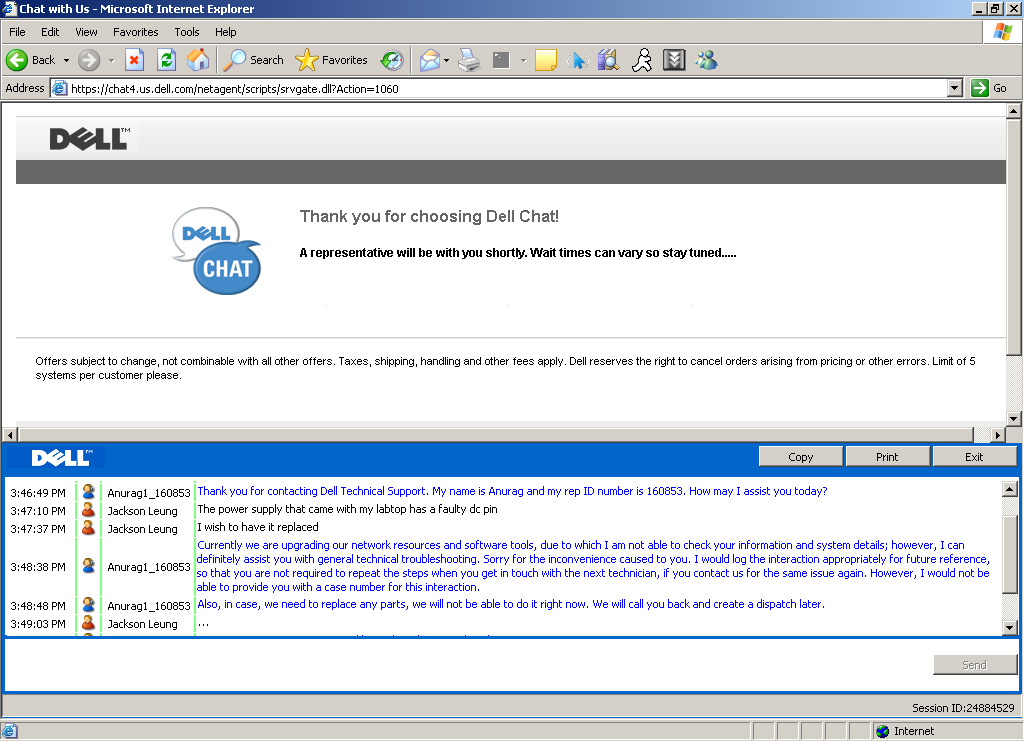This screenshot has height=742, width=1024.
Task: Expand the Forward button history dropdown
Action: [111, 60]
